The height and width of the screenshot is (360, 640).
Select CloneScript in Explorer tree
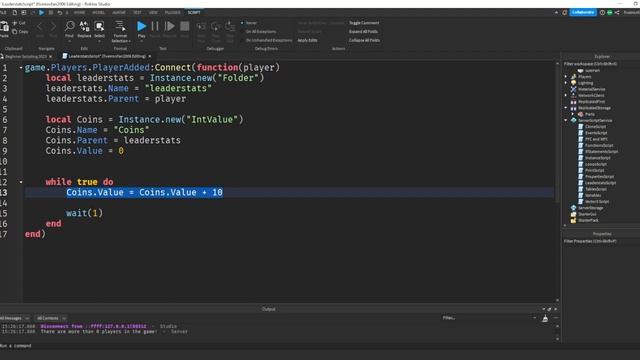[x=595, y=127]
